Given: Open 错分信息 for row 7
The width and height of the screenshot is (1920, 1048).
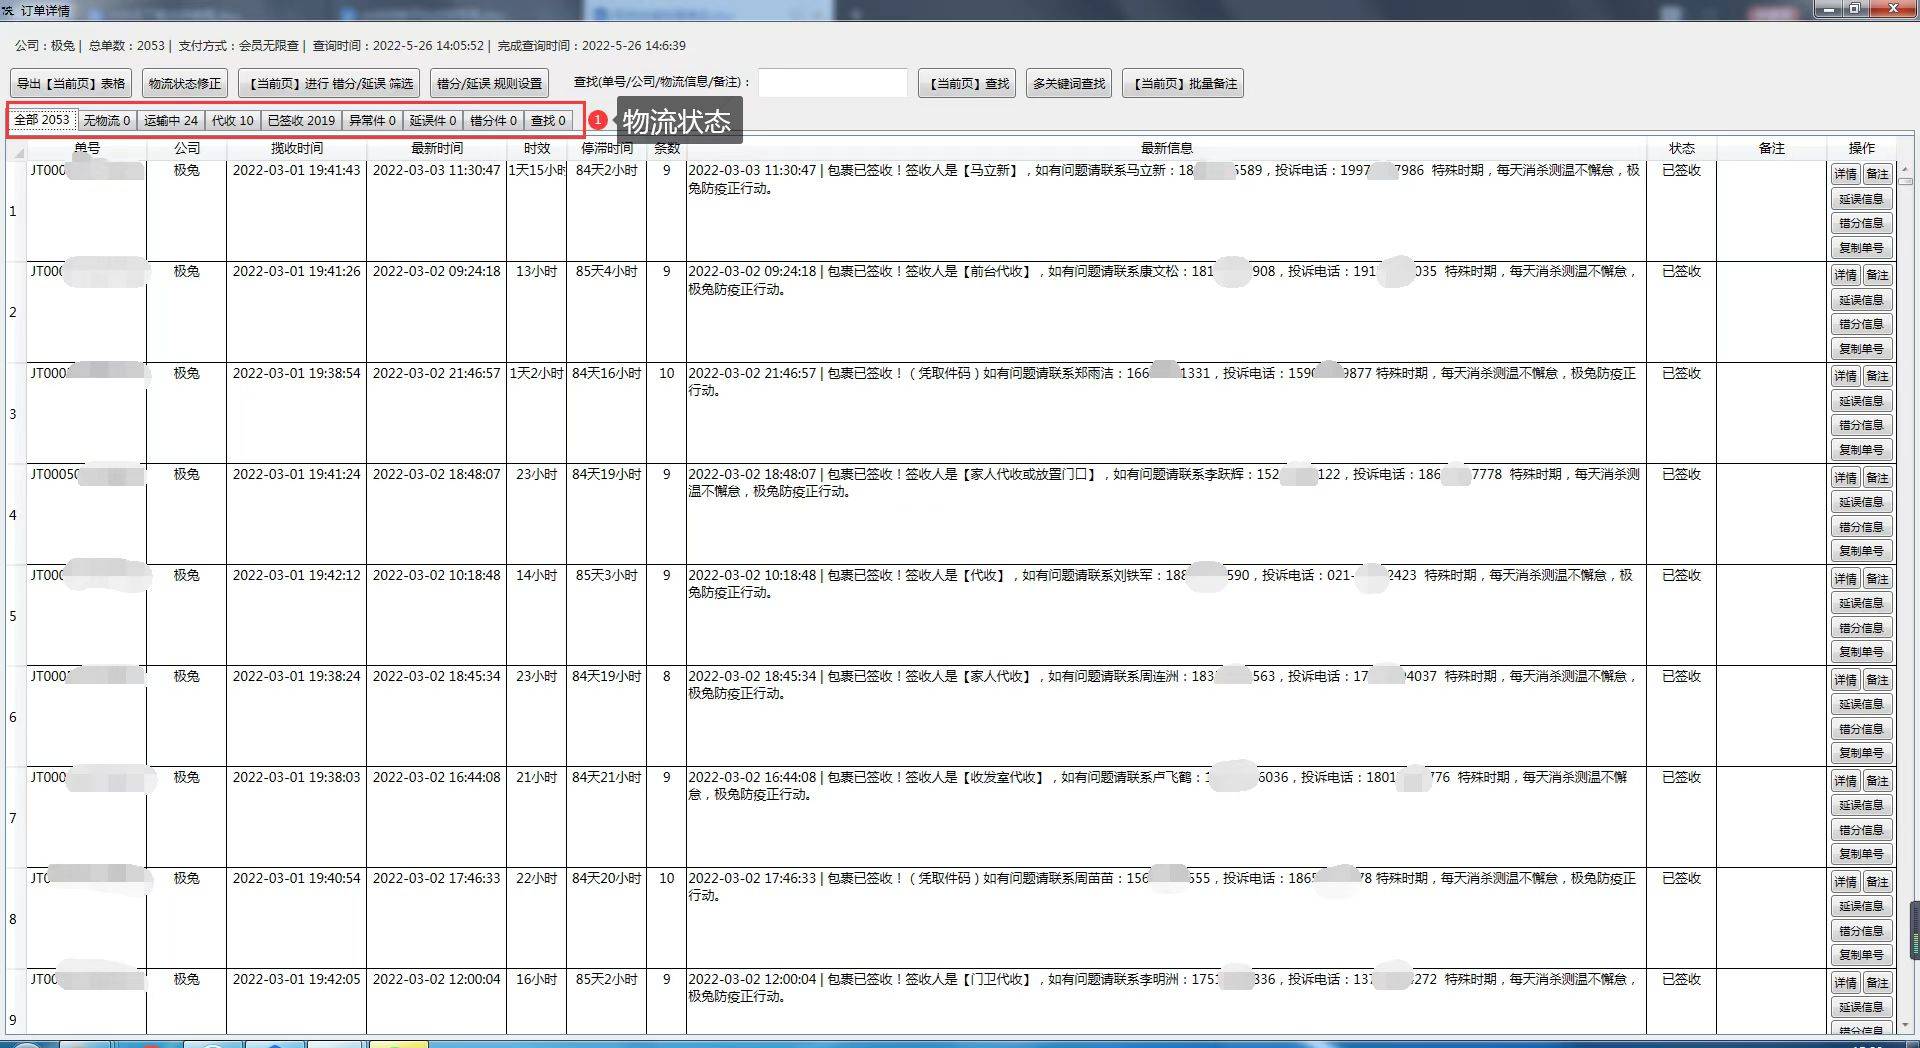Looking at the screenshot, I should click(x=1861, y=830).
